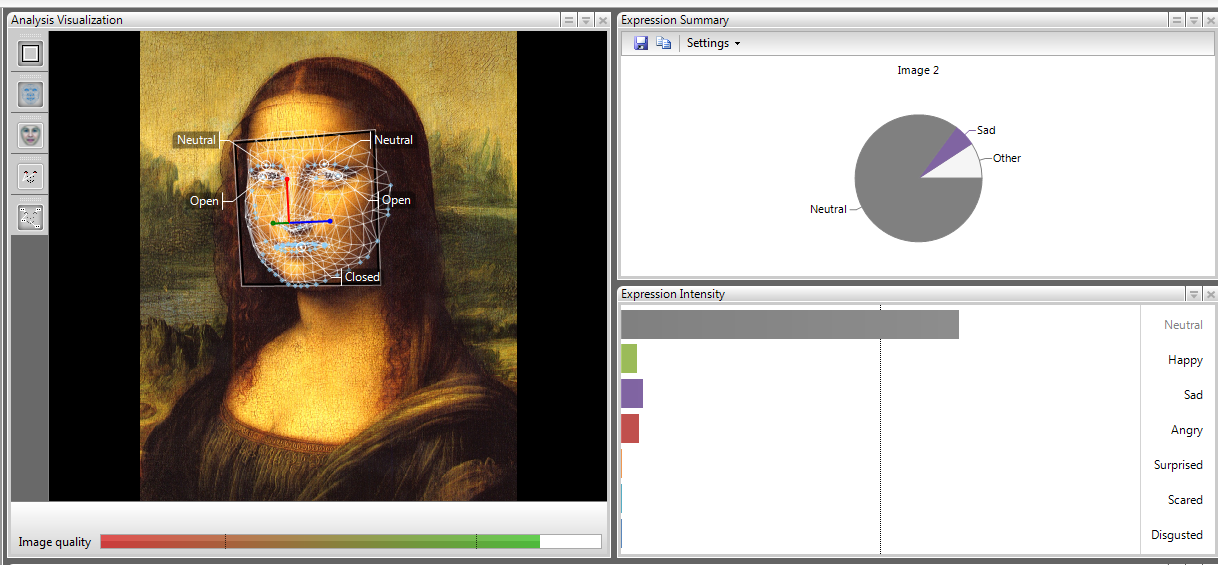Toggle the face bounding box display icon
The height and width of the screenshot is (565, 1218).
(31, 54)
